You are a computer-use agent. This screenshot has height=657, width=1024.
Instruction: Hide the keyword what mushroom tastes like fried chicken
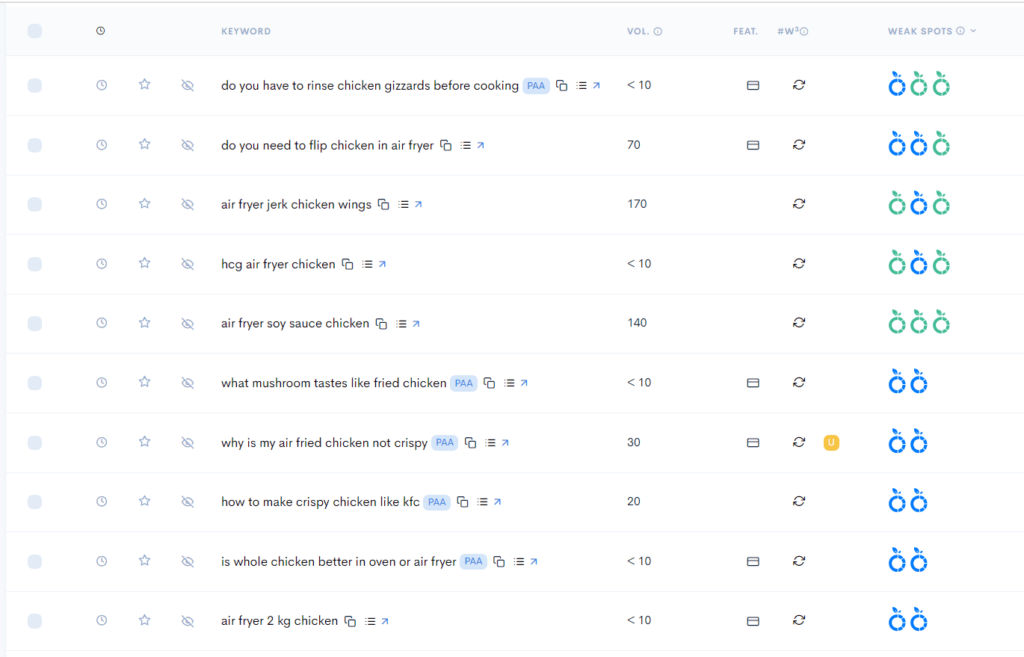[x=188, y=382]
